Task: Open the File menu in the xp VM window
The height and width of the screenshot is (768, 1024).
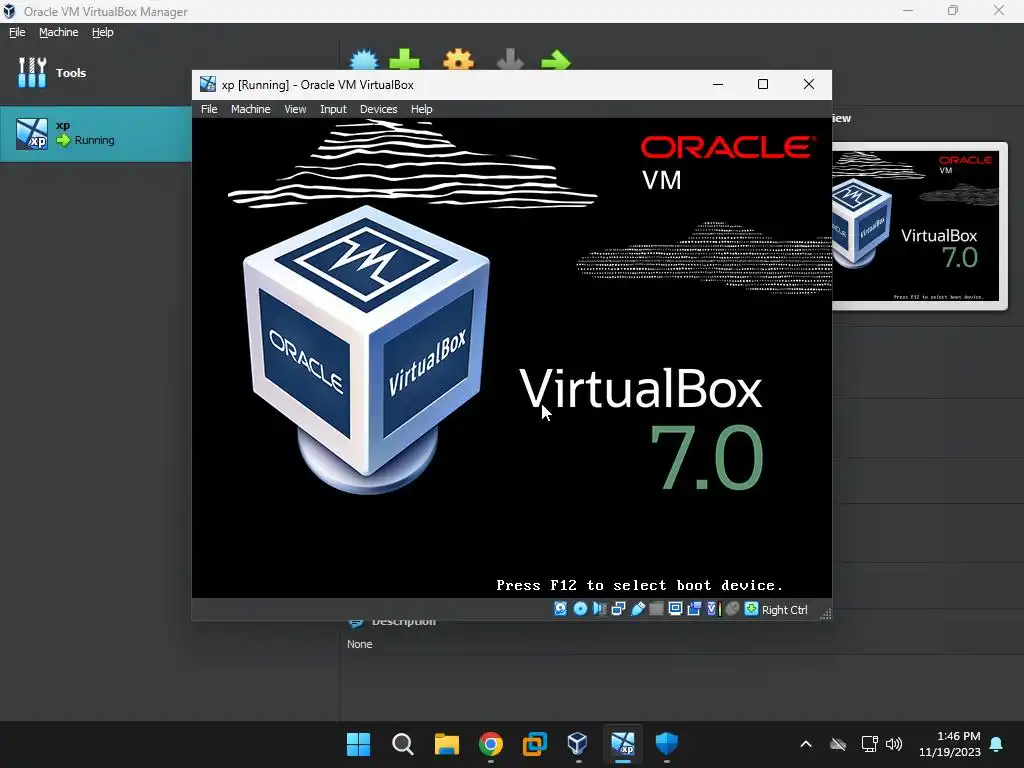Action: tap(209, 109)
